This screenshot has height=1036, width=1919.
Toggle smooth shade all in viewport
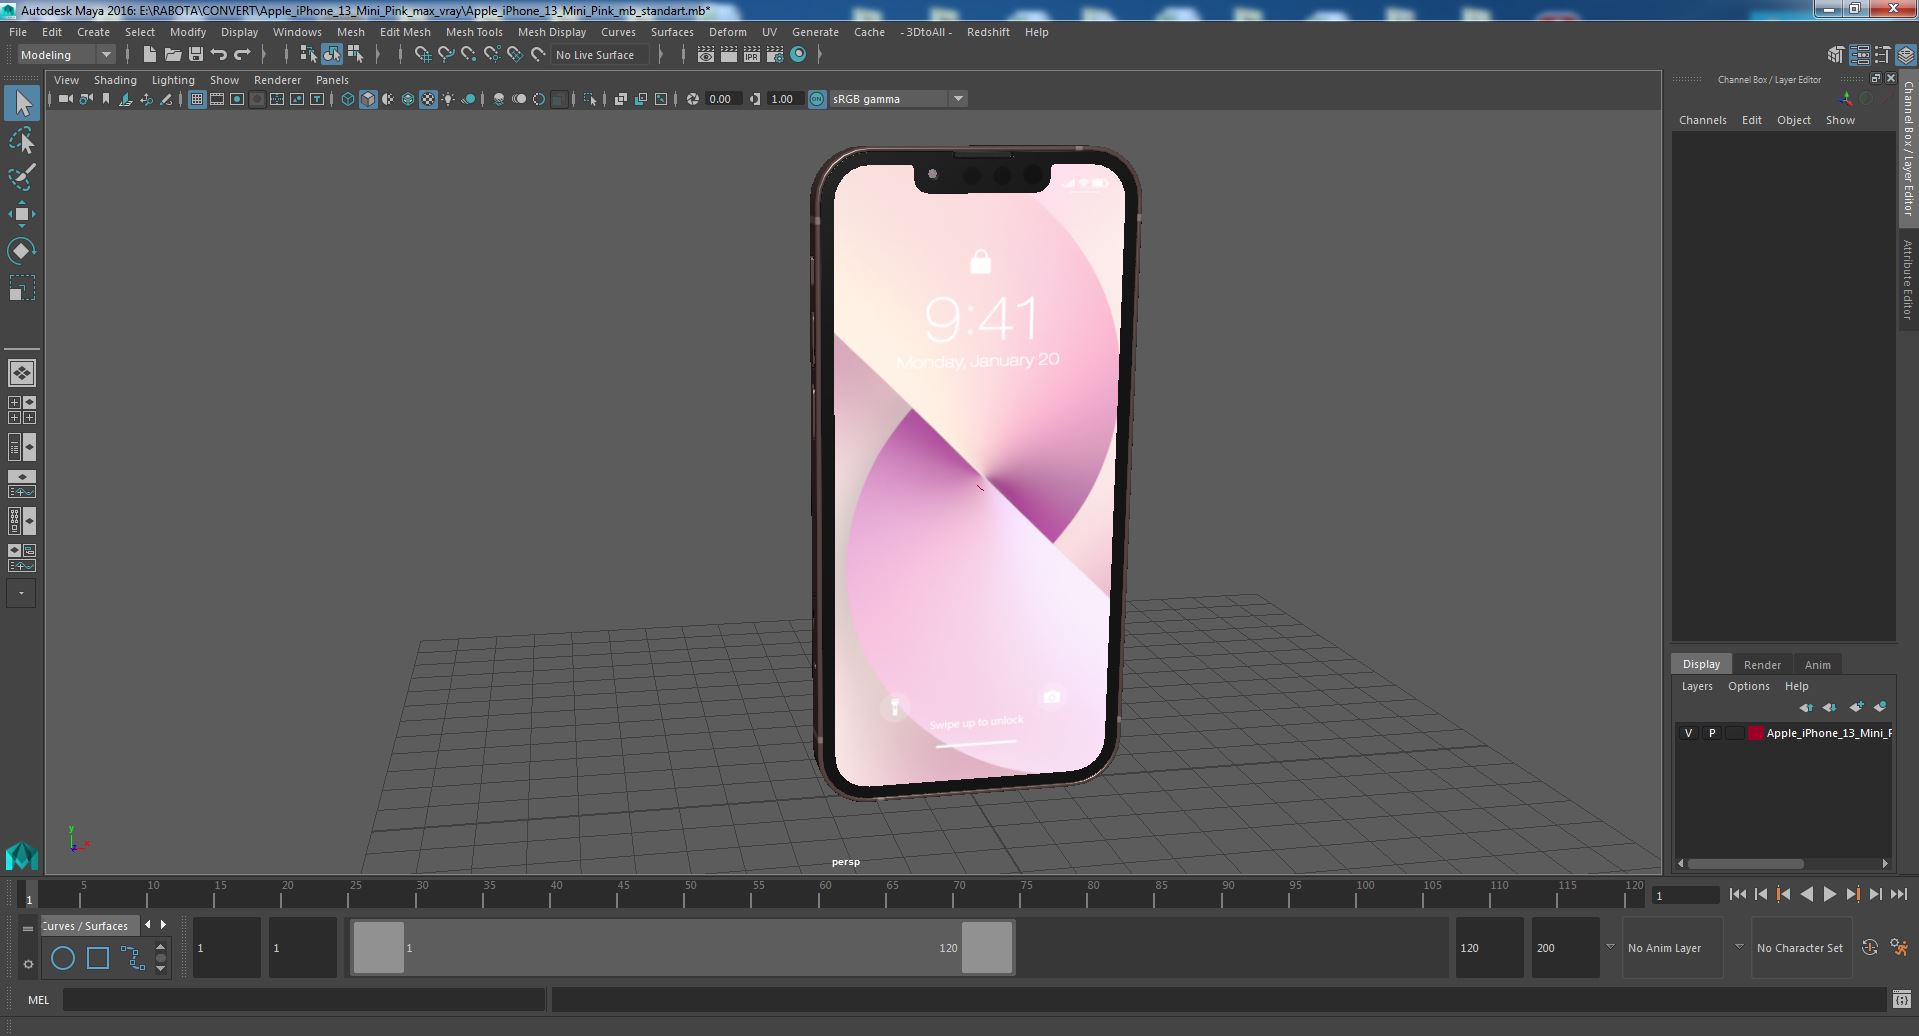[368, 99]
